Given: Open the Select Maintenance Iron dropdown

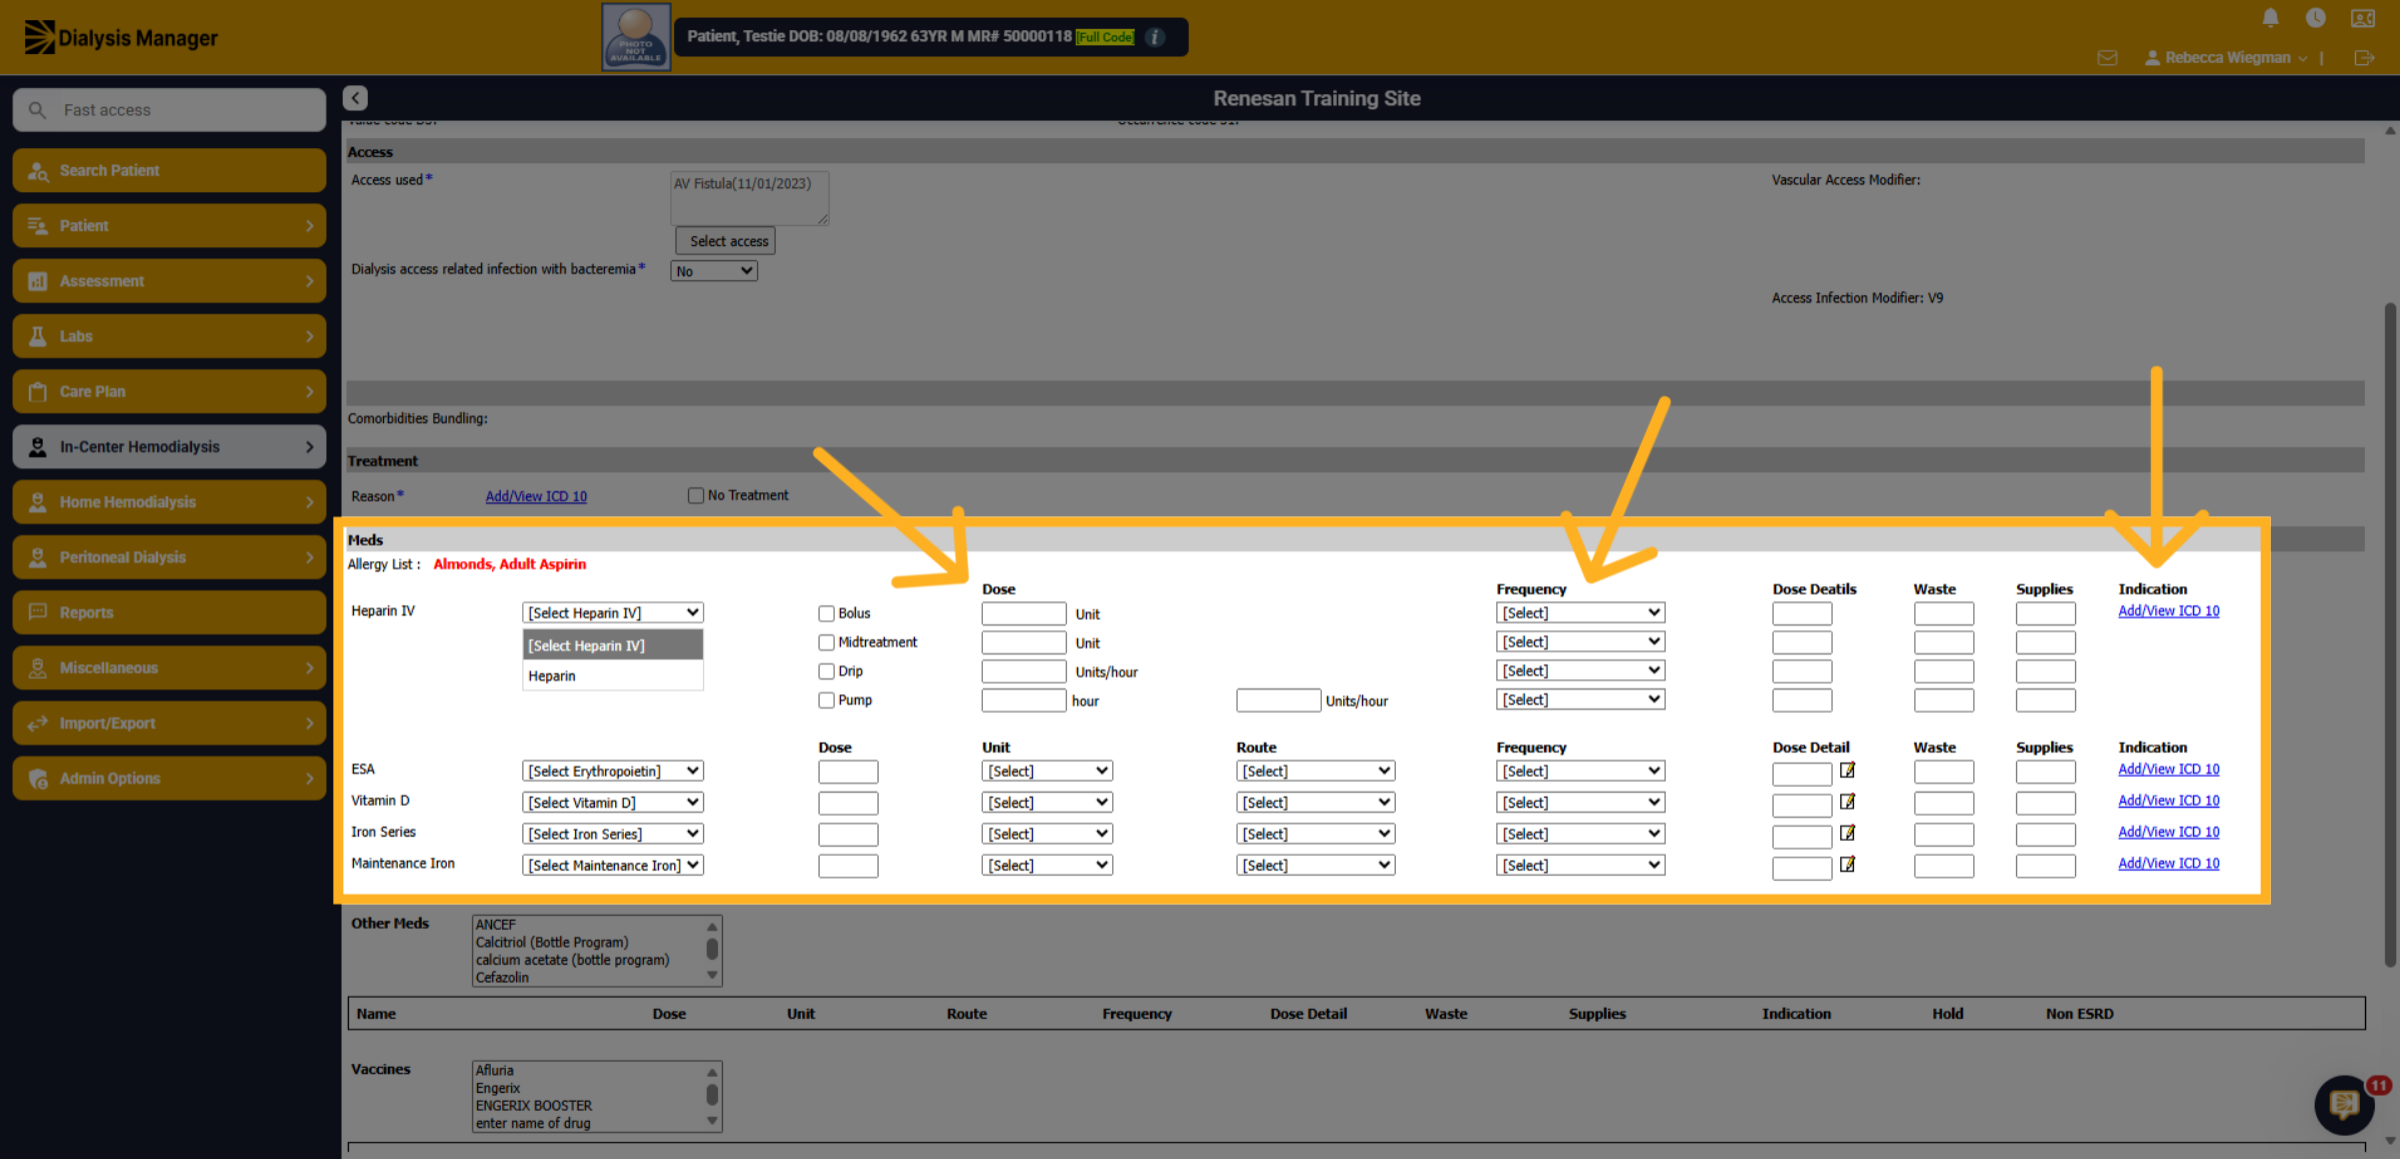Looking at the screenshot, I should pos(612,865).
